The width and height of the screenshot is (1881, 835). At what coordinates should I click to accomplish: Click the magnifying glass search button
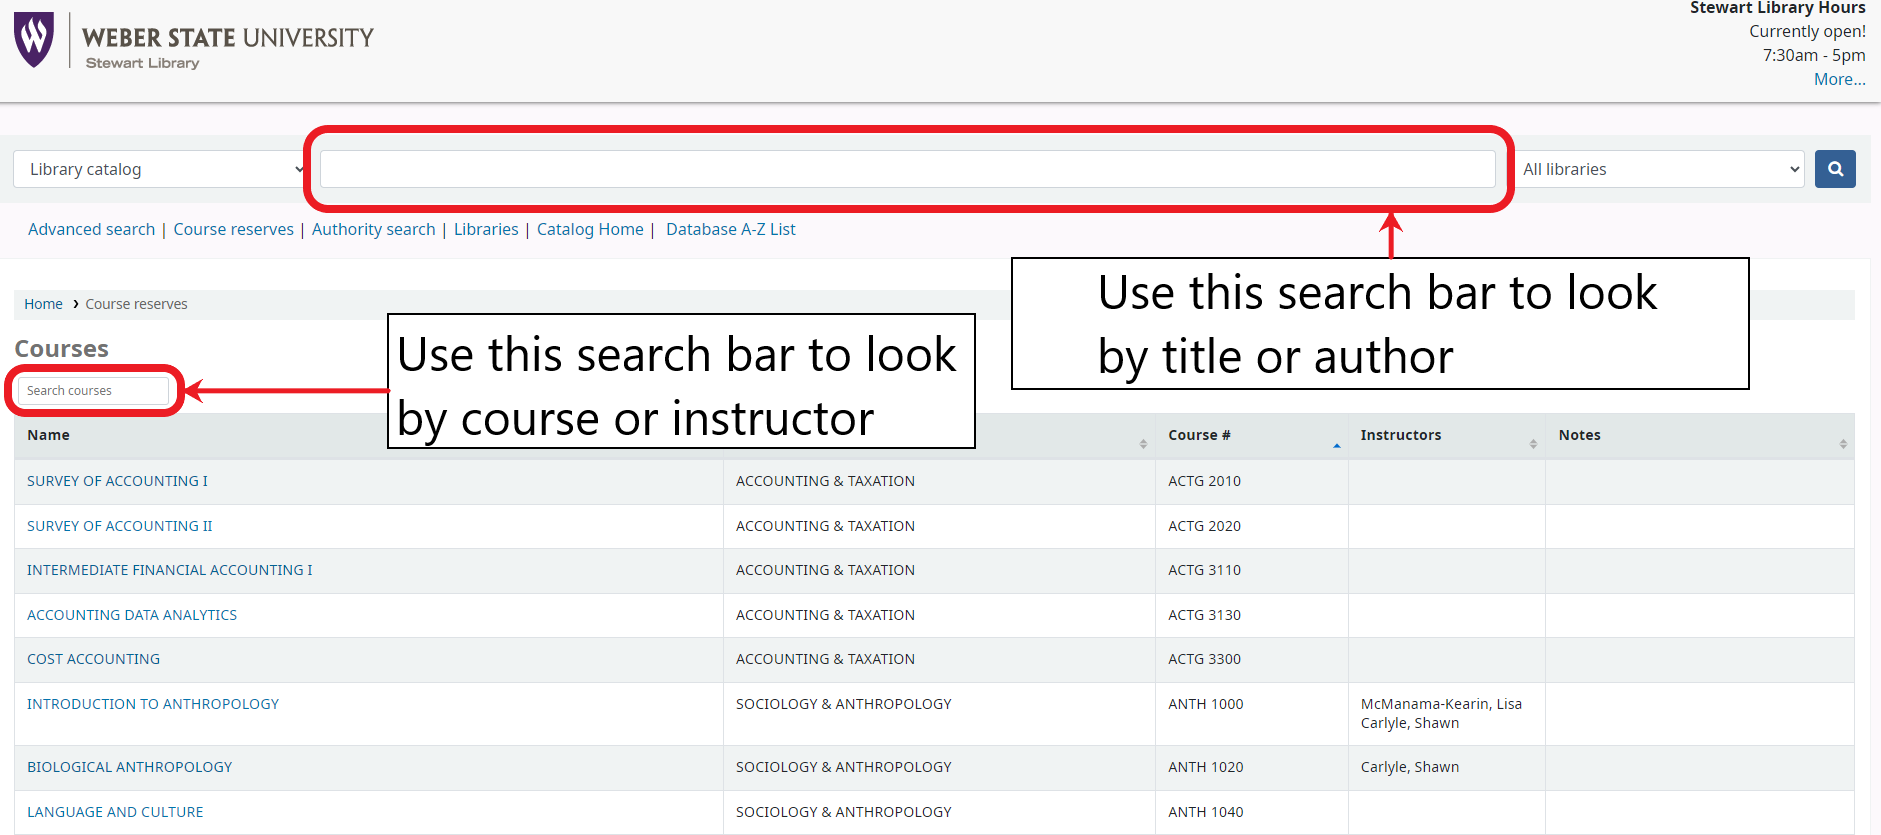point(1834,169)
